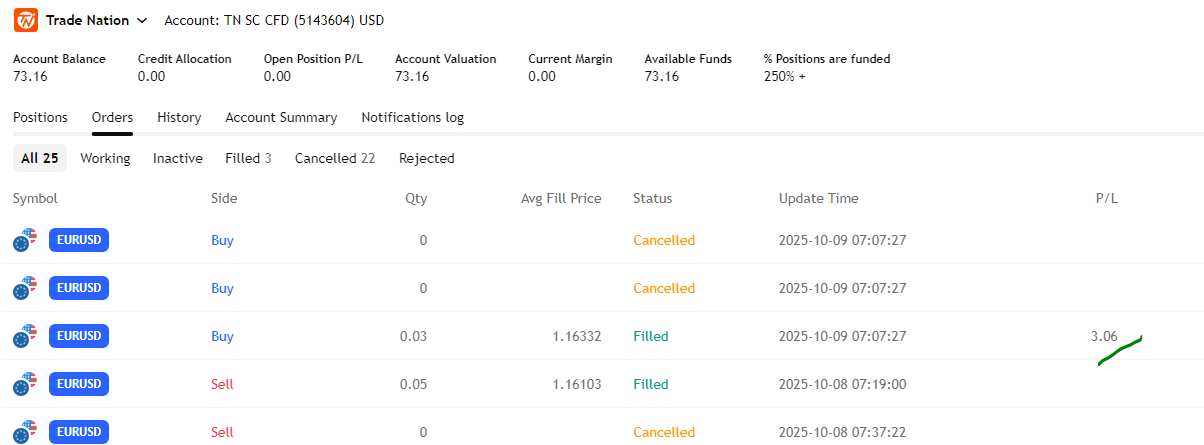
Task: Expand the Trade Nation broker dropdown
Action: pos(142,20)
